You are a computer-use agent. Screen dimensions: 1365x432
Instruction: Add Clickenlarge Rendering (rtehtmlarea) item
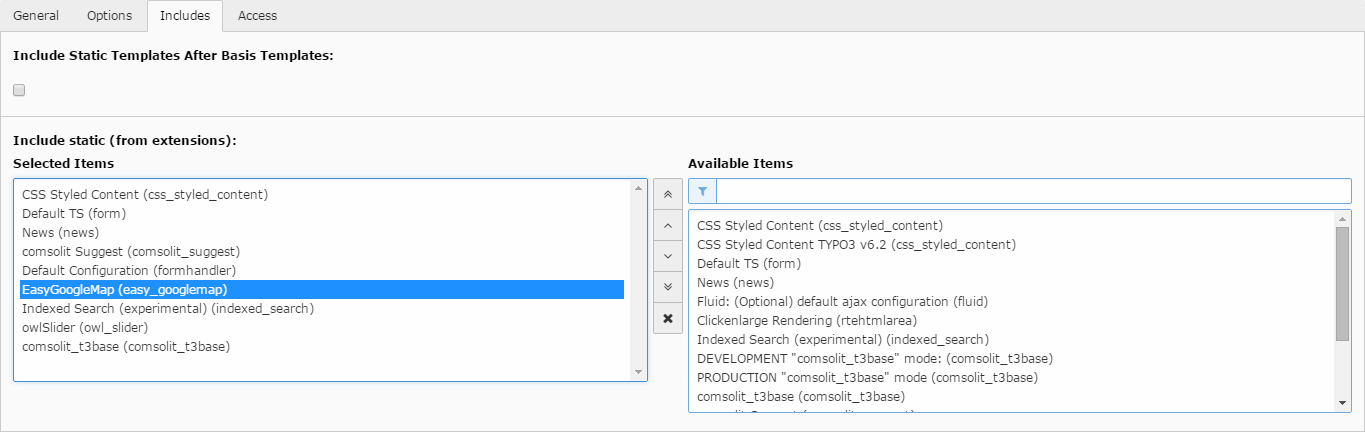pos(1014,320)
